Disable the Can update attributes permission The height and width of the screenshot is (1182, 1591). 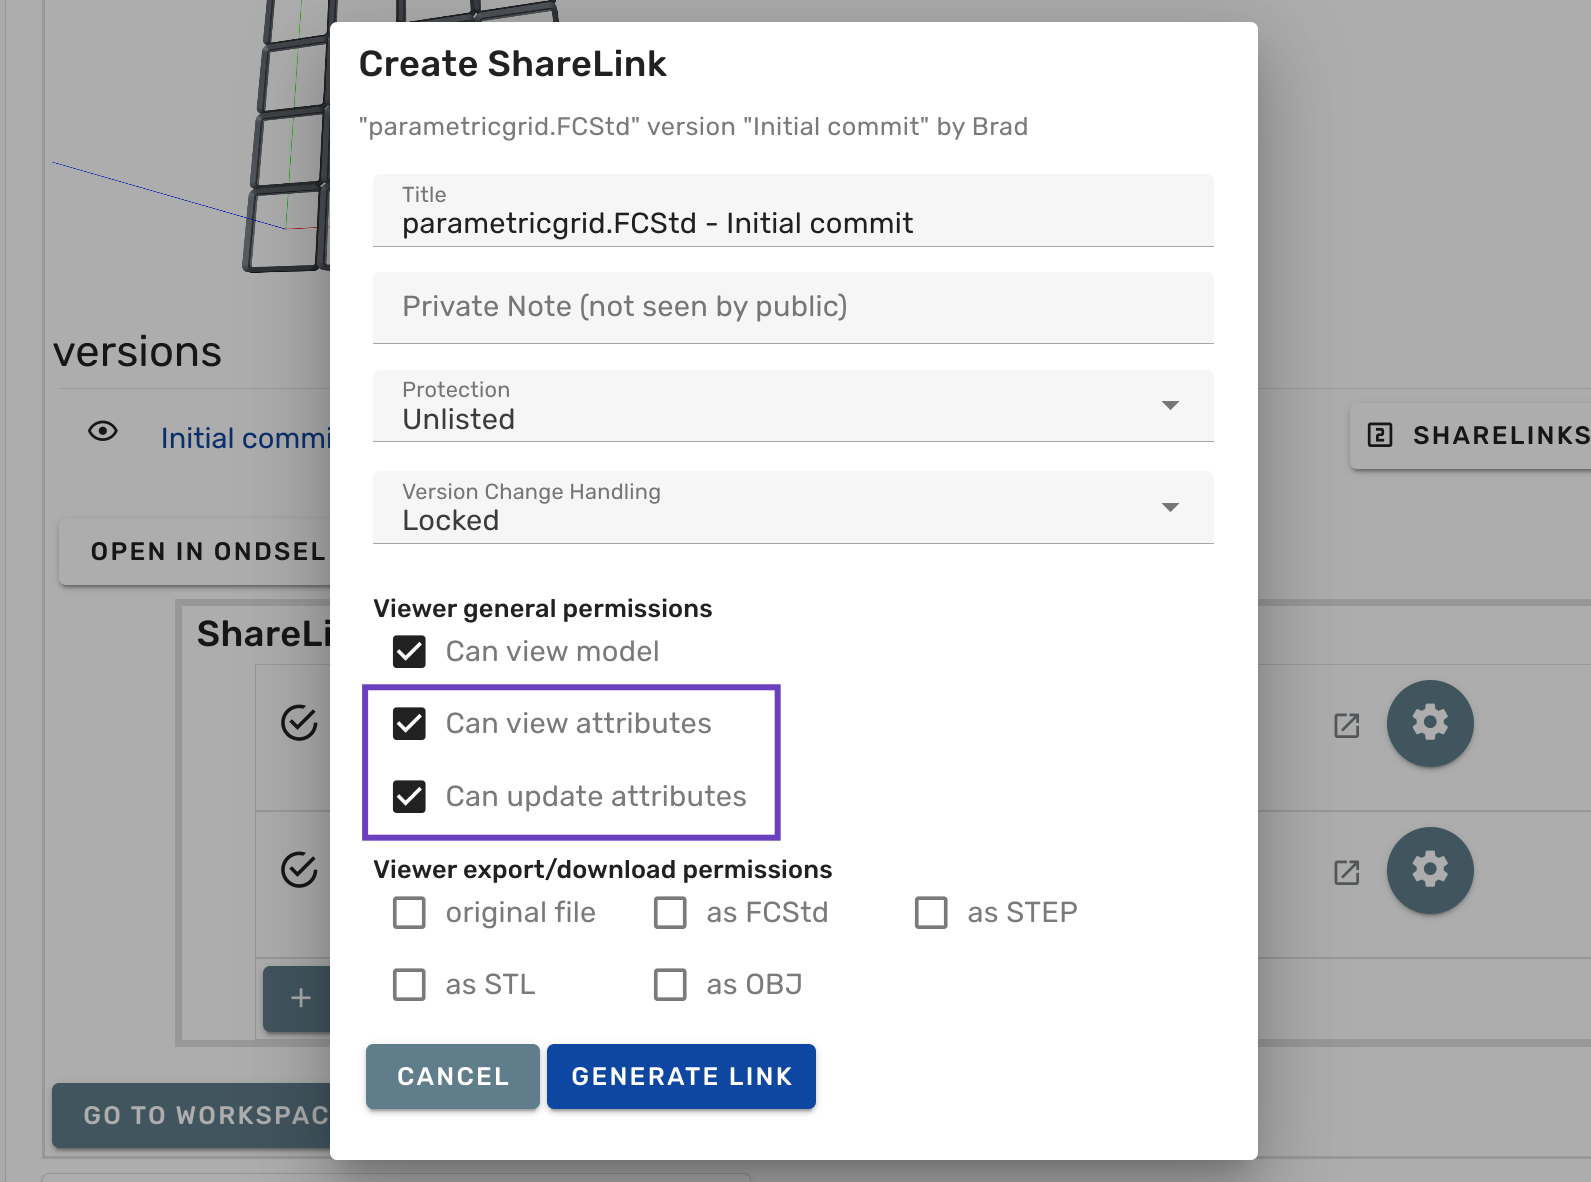click(x=409, y=796)
